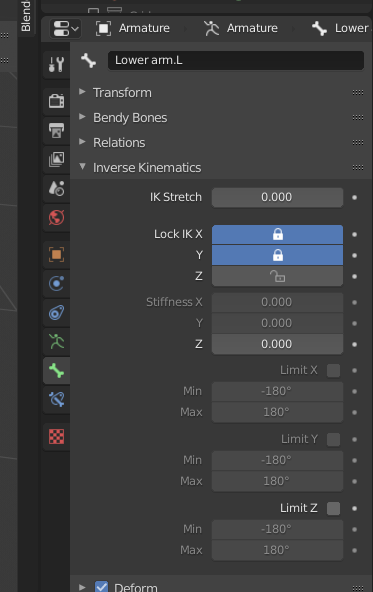Animate IK Stretch using its dot button
This screenshot has height=592, width=373.
(x=355, y=197)
